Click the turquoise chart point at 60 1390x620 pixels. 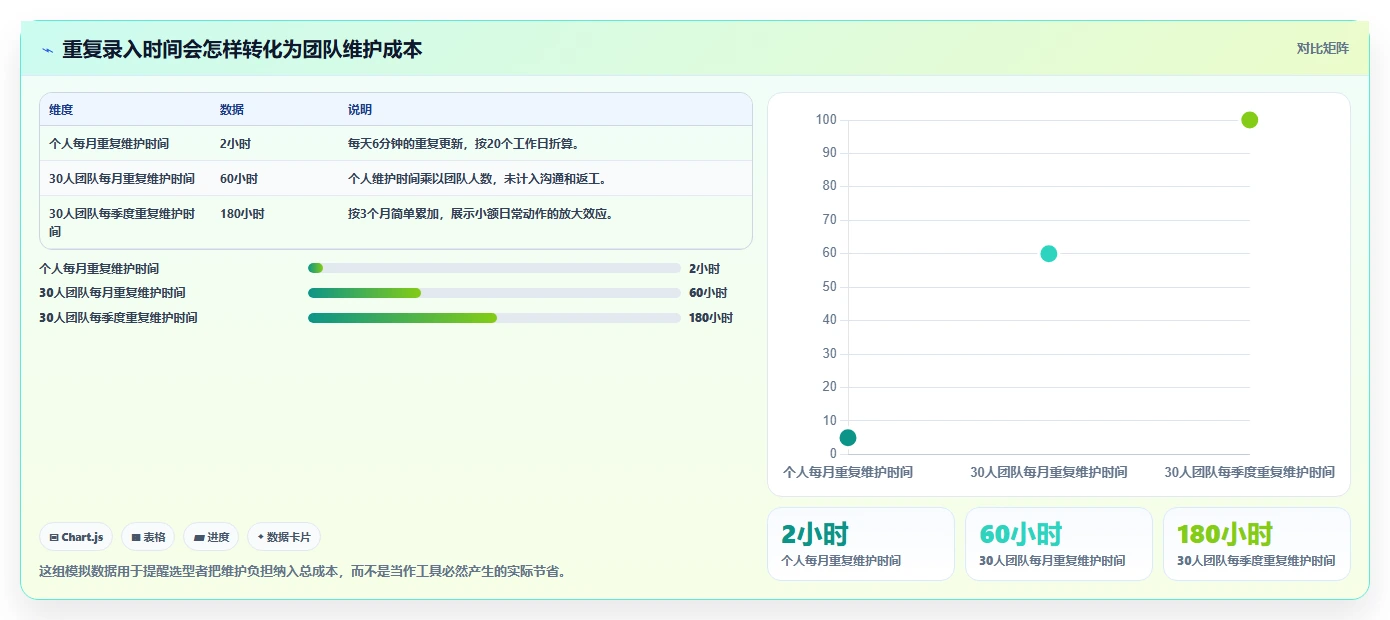tap(1048, 253)
